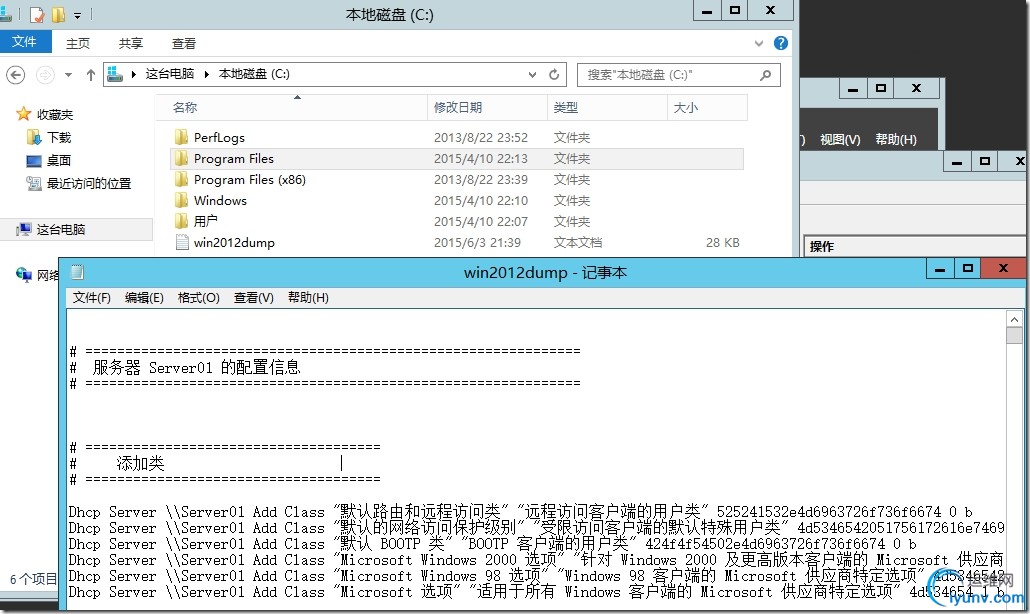Open the address bar history dropdown

click(x=533, y=74)
